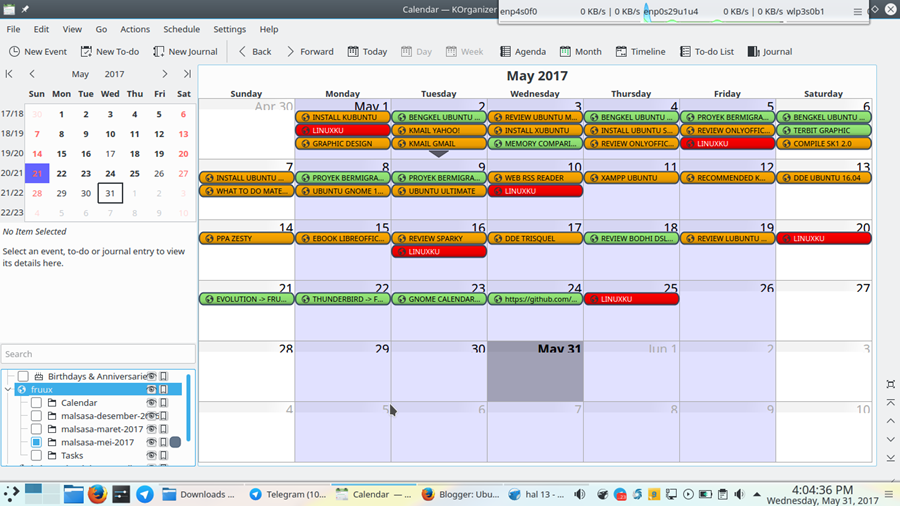Jump to Today in the toolbar

(x=367, y=52)
